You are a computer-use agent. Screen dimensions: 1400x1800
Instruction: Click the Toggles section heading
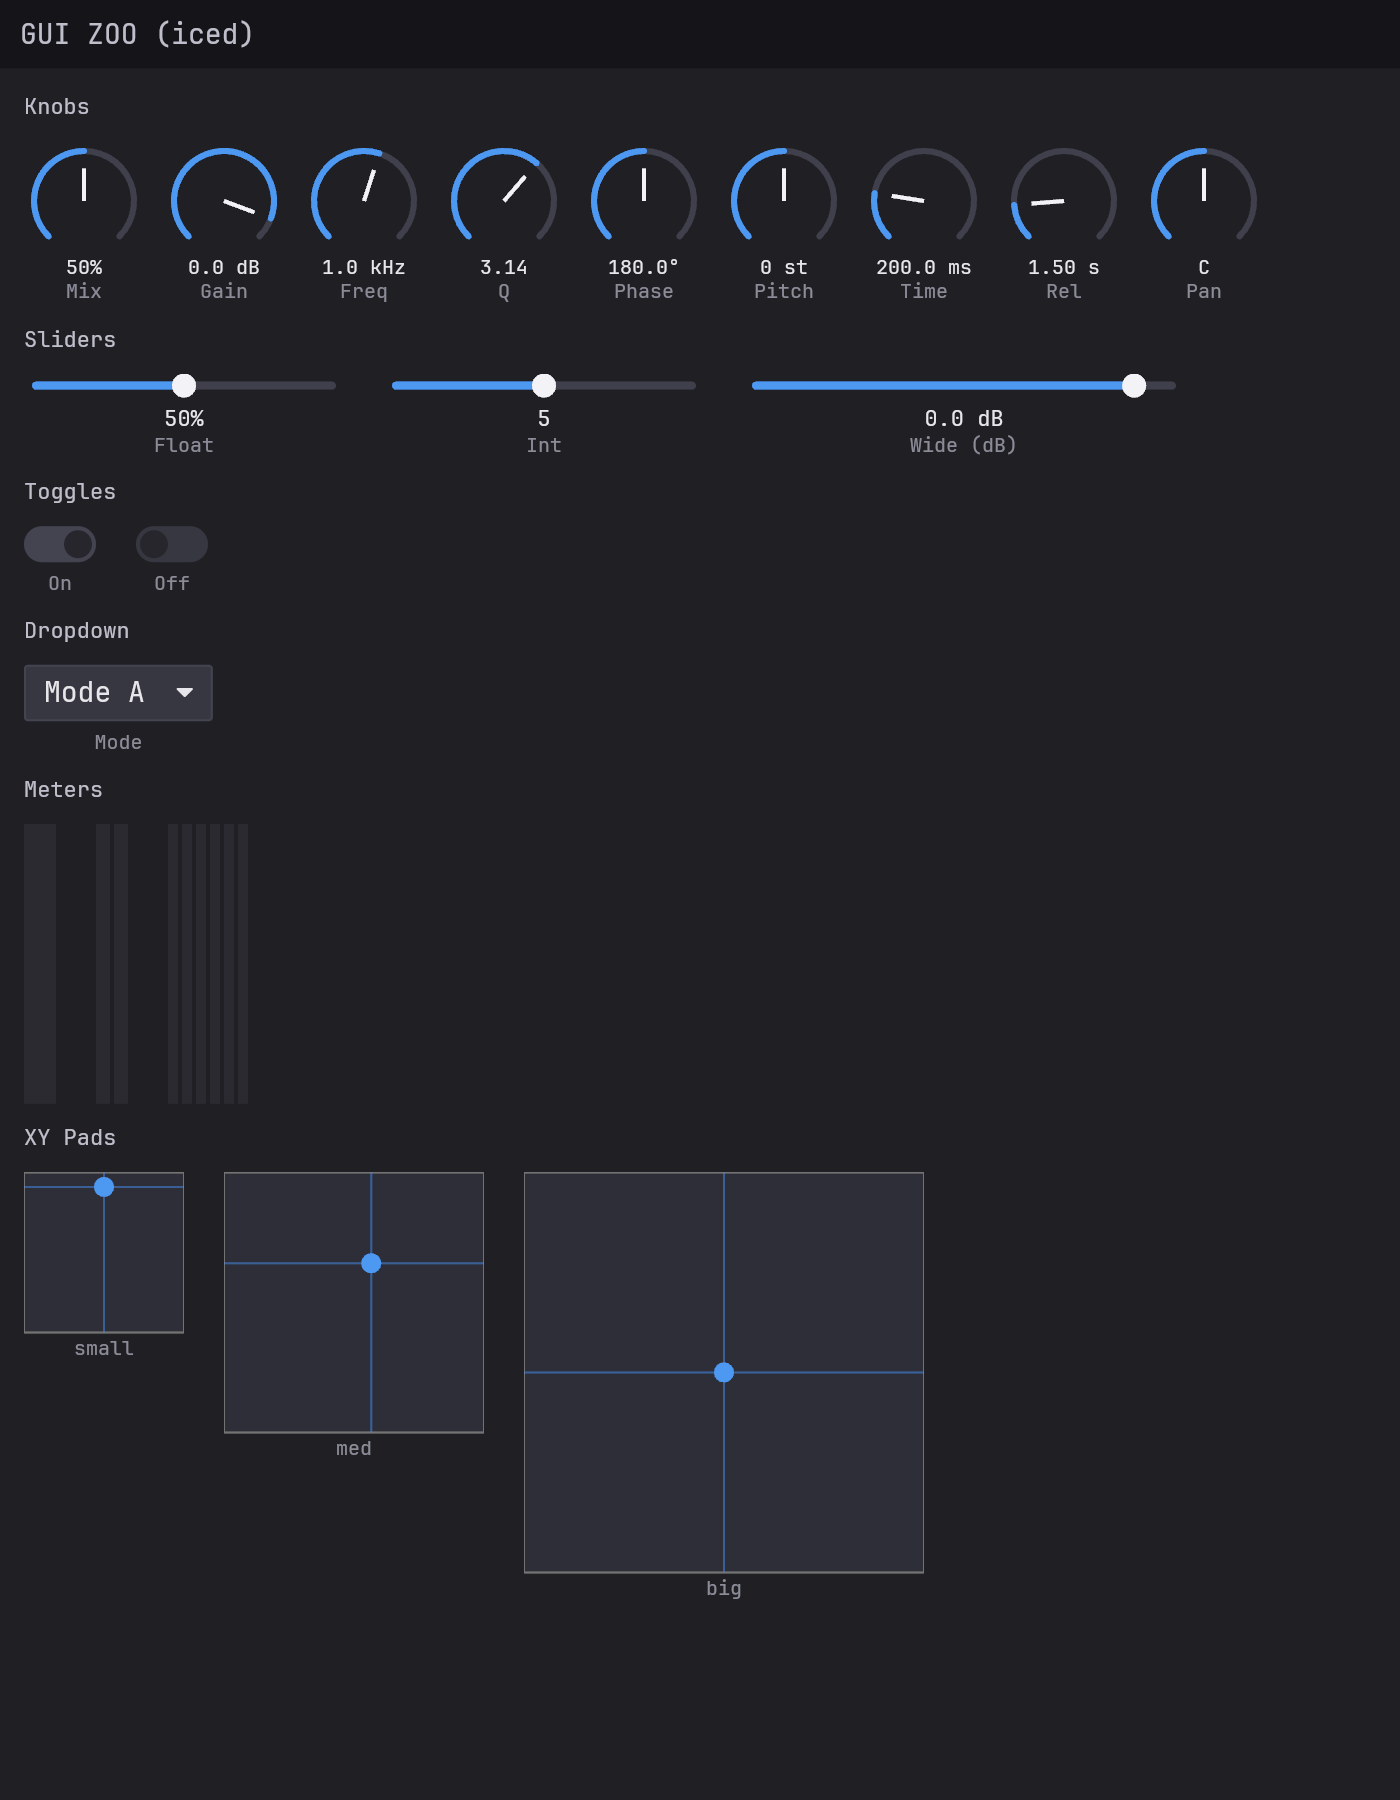(70, 491)
